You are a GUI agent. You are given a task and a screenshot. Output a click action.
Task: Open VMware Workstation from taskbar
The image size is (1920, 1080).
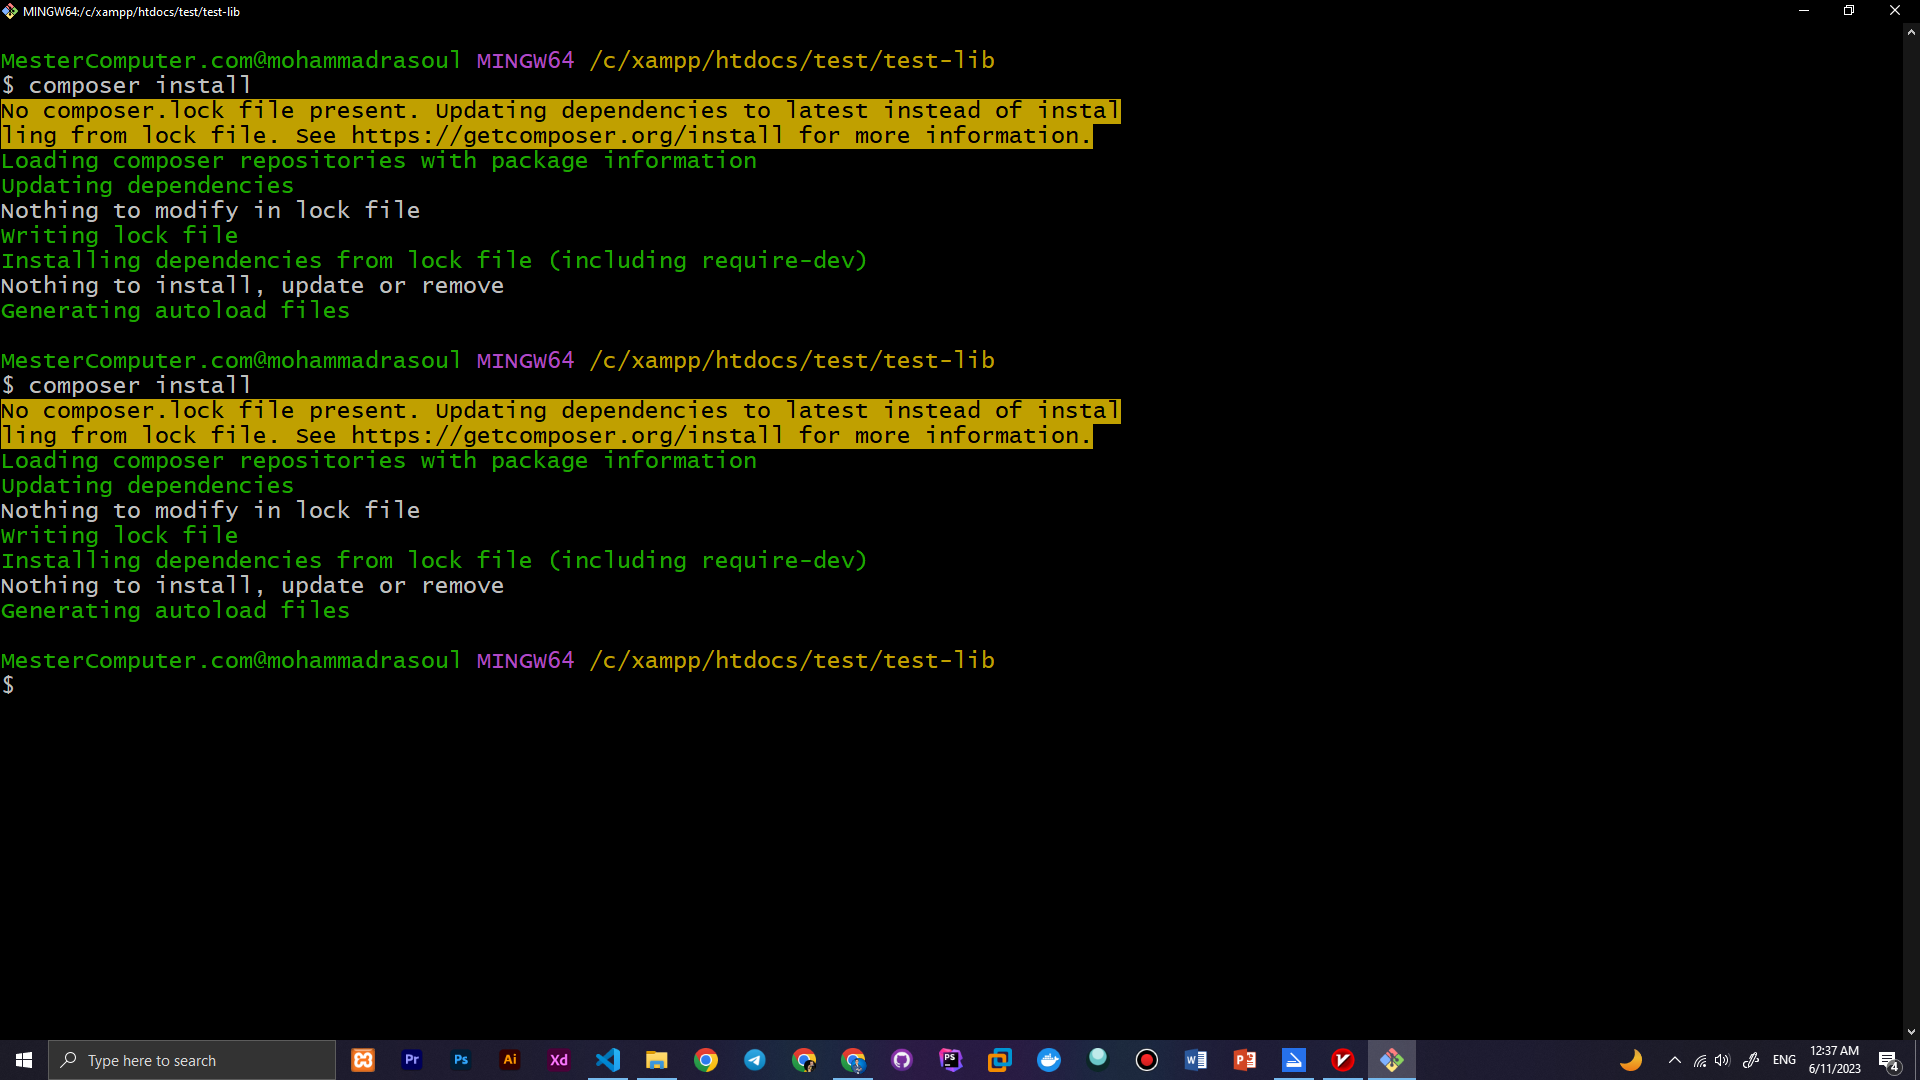click(1000, 1060)
